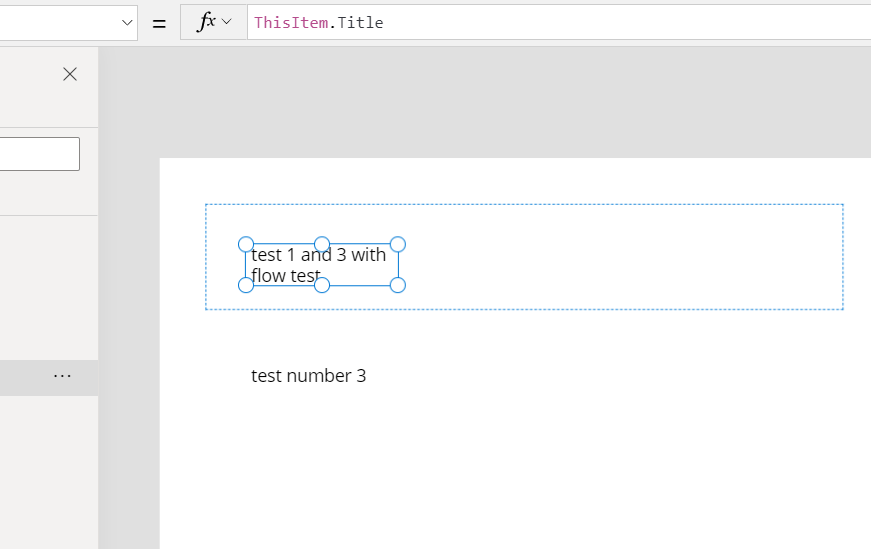Open the ellipsis more options menu
This screenshot has height=549, width=871.
[62, 376]
